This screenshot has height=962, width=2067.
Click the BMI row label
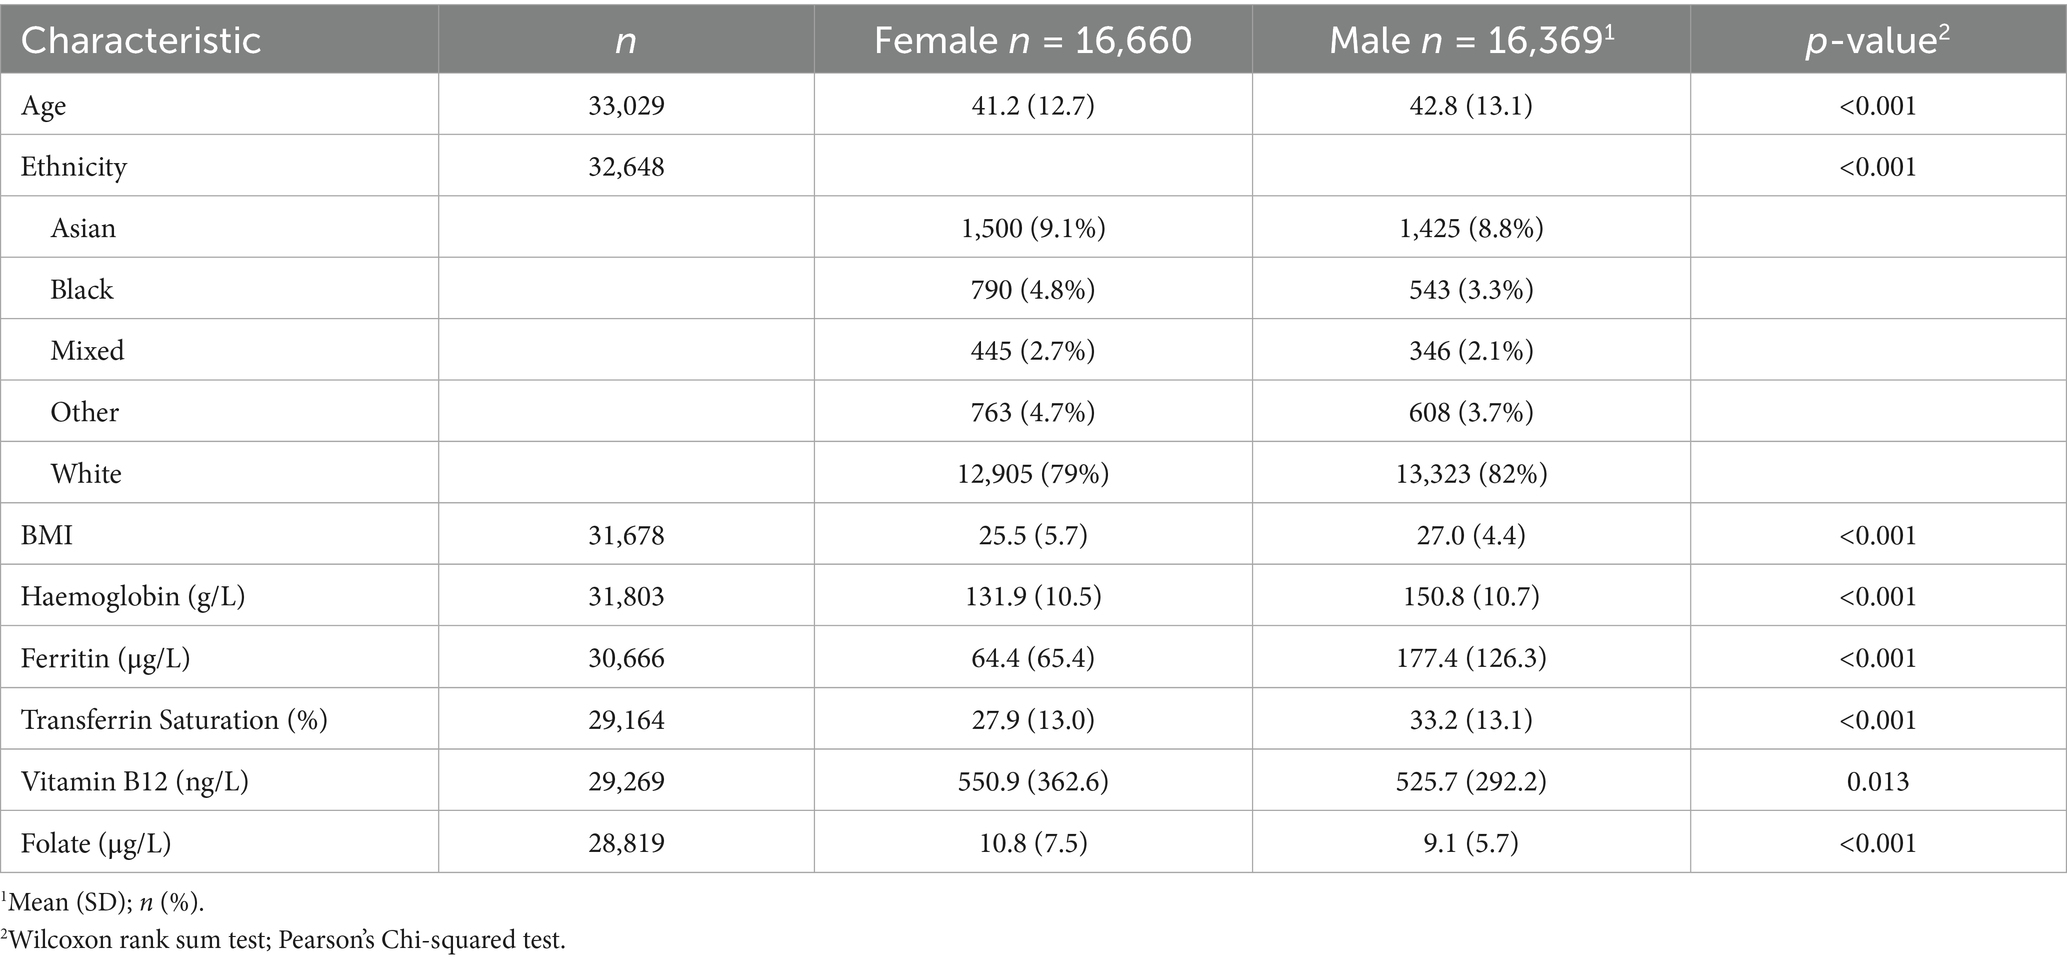pyautogui.click(x=47, y=535)
